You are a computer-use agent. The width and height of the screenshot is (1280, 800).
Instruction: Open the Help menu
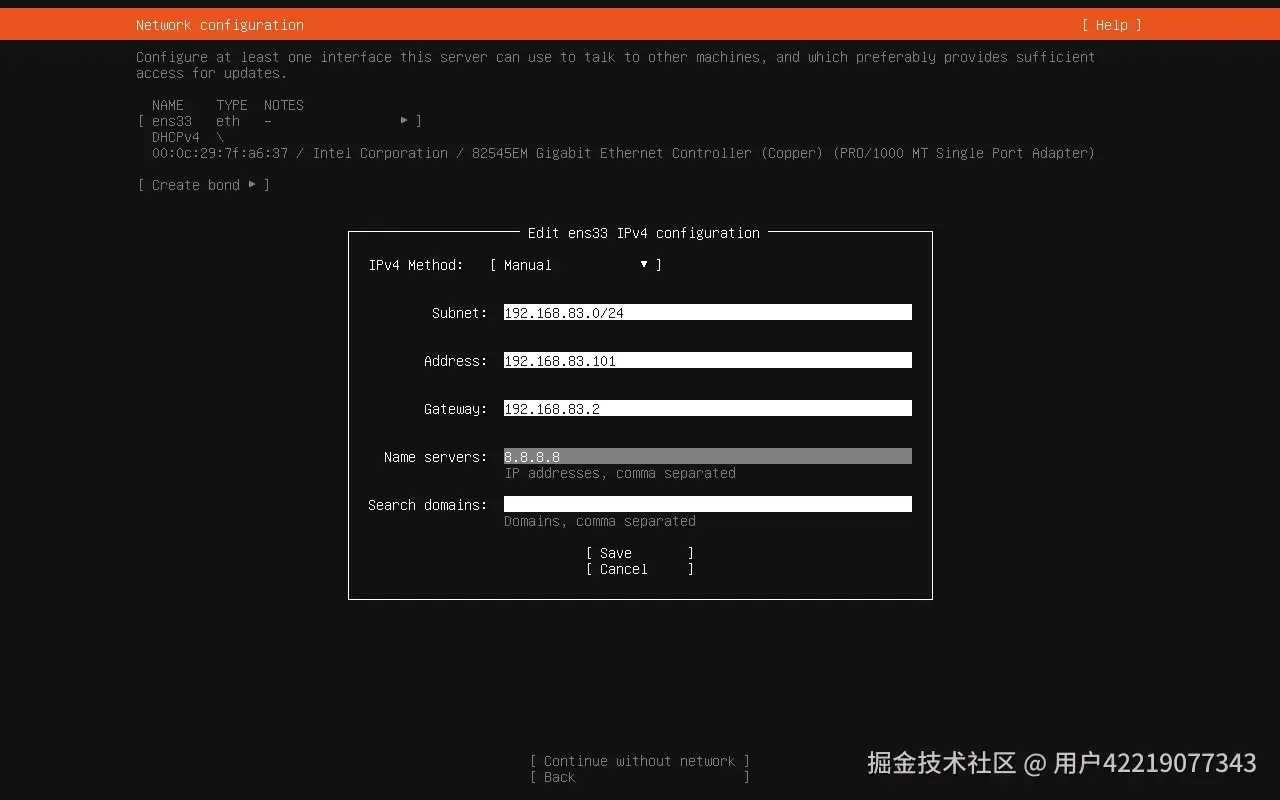[x=1111, y=25]
